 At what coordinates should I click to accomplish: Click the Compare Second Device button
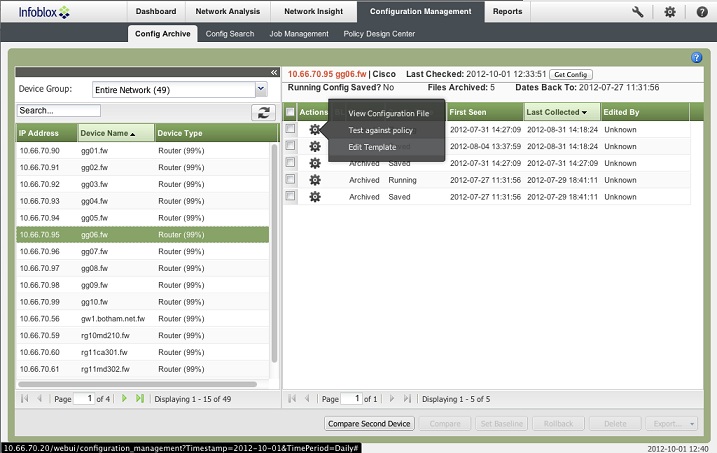coord(371,424)
